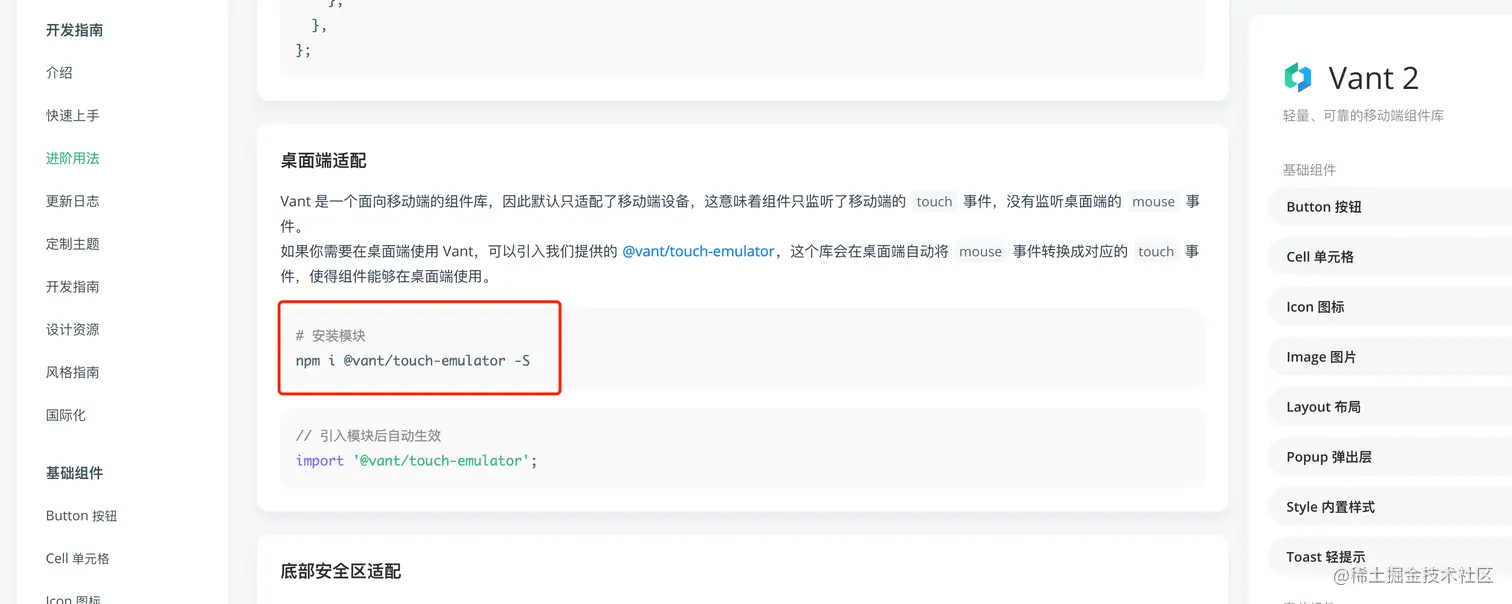
Task: Open the 设计资源 sidebar page
Action: click(x=73, y=330)
